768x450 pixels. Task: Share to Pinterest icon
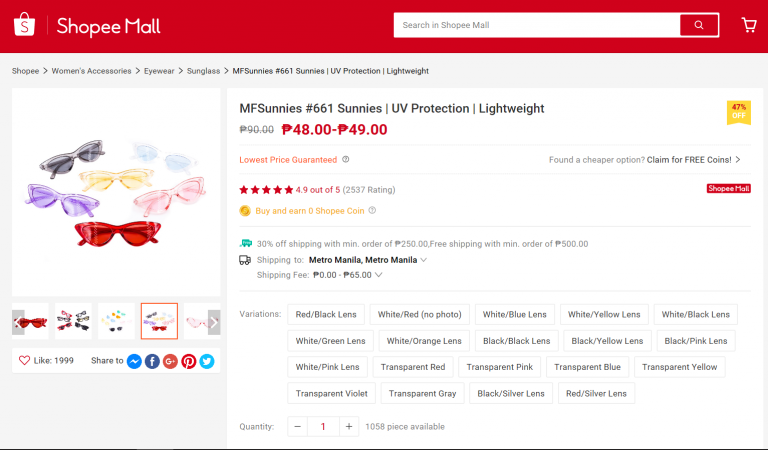click(x=189, y=361)
